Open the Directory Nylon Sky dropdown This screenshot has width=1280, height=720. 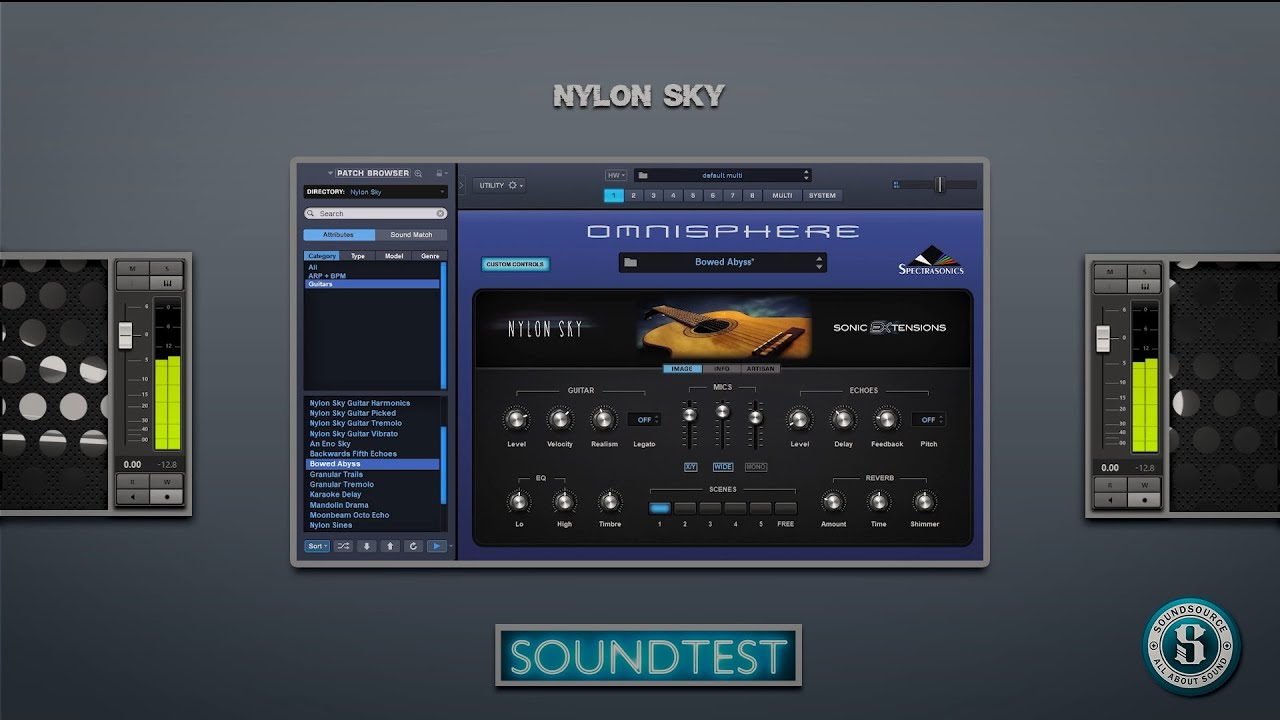pos(375,191)
